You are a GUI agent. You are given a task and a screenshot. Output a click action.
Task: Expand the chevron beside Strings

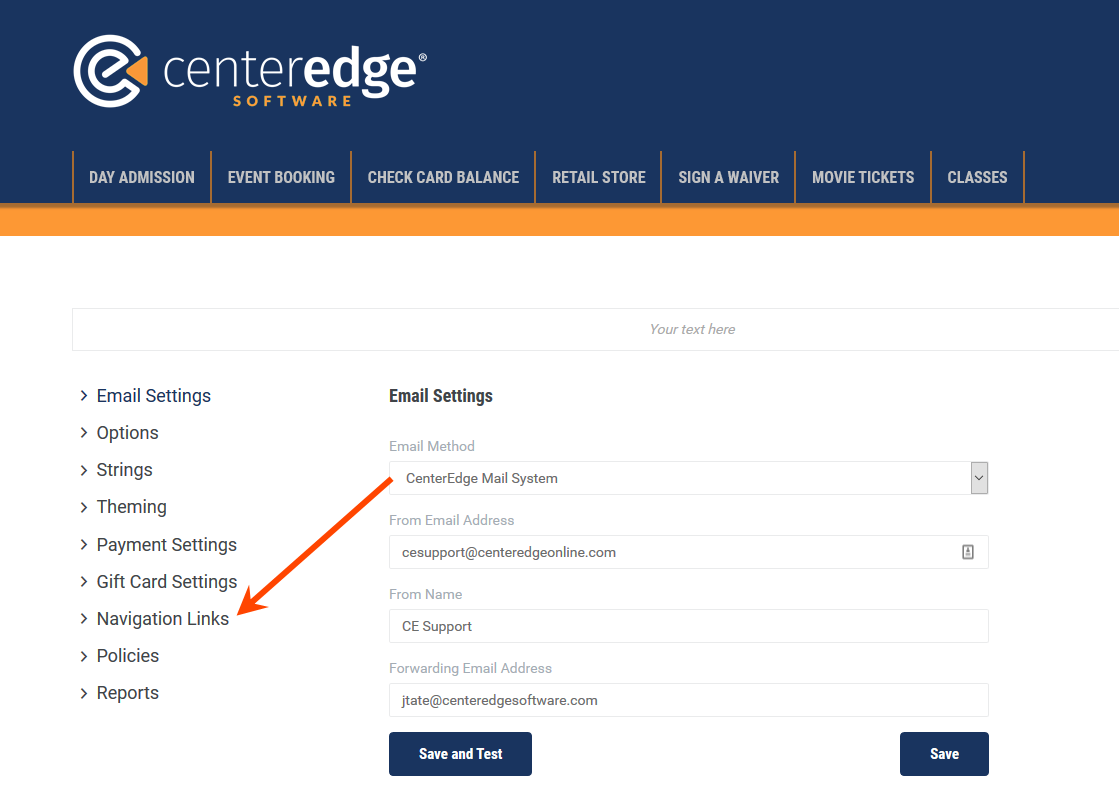[x=83, y=470]
